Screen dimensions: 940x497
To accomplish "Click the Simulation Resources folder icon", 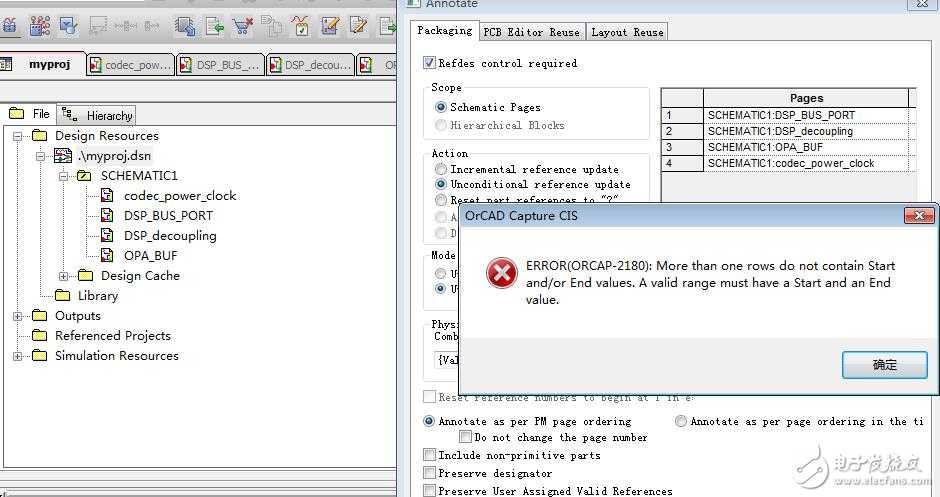I will [x=40, y=355].
